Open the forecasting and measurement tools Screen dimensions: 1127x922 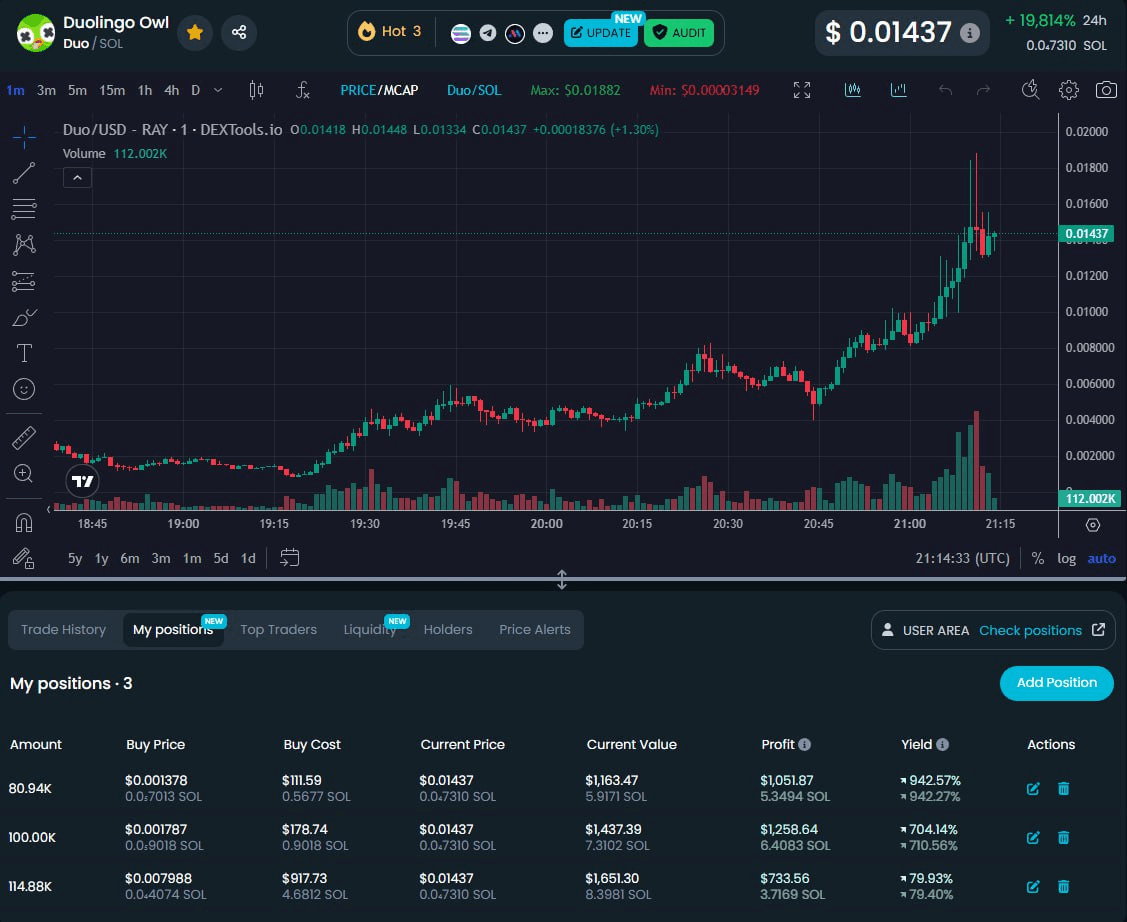(x=24, y=281)
